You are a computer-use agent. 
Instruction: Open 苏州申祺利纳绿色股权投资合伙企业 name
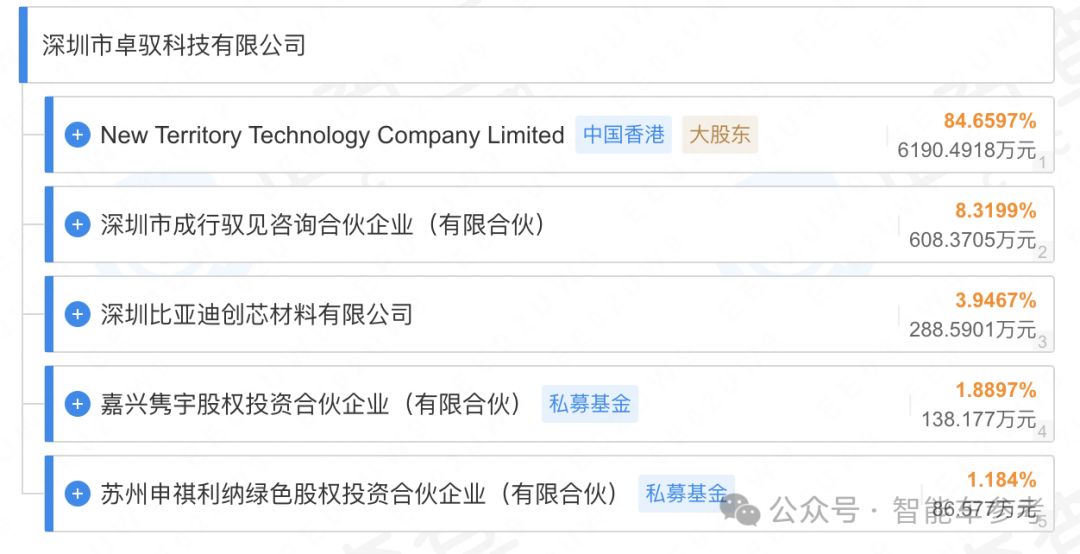(360, 493)
